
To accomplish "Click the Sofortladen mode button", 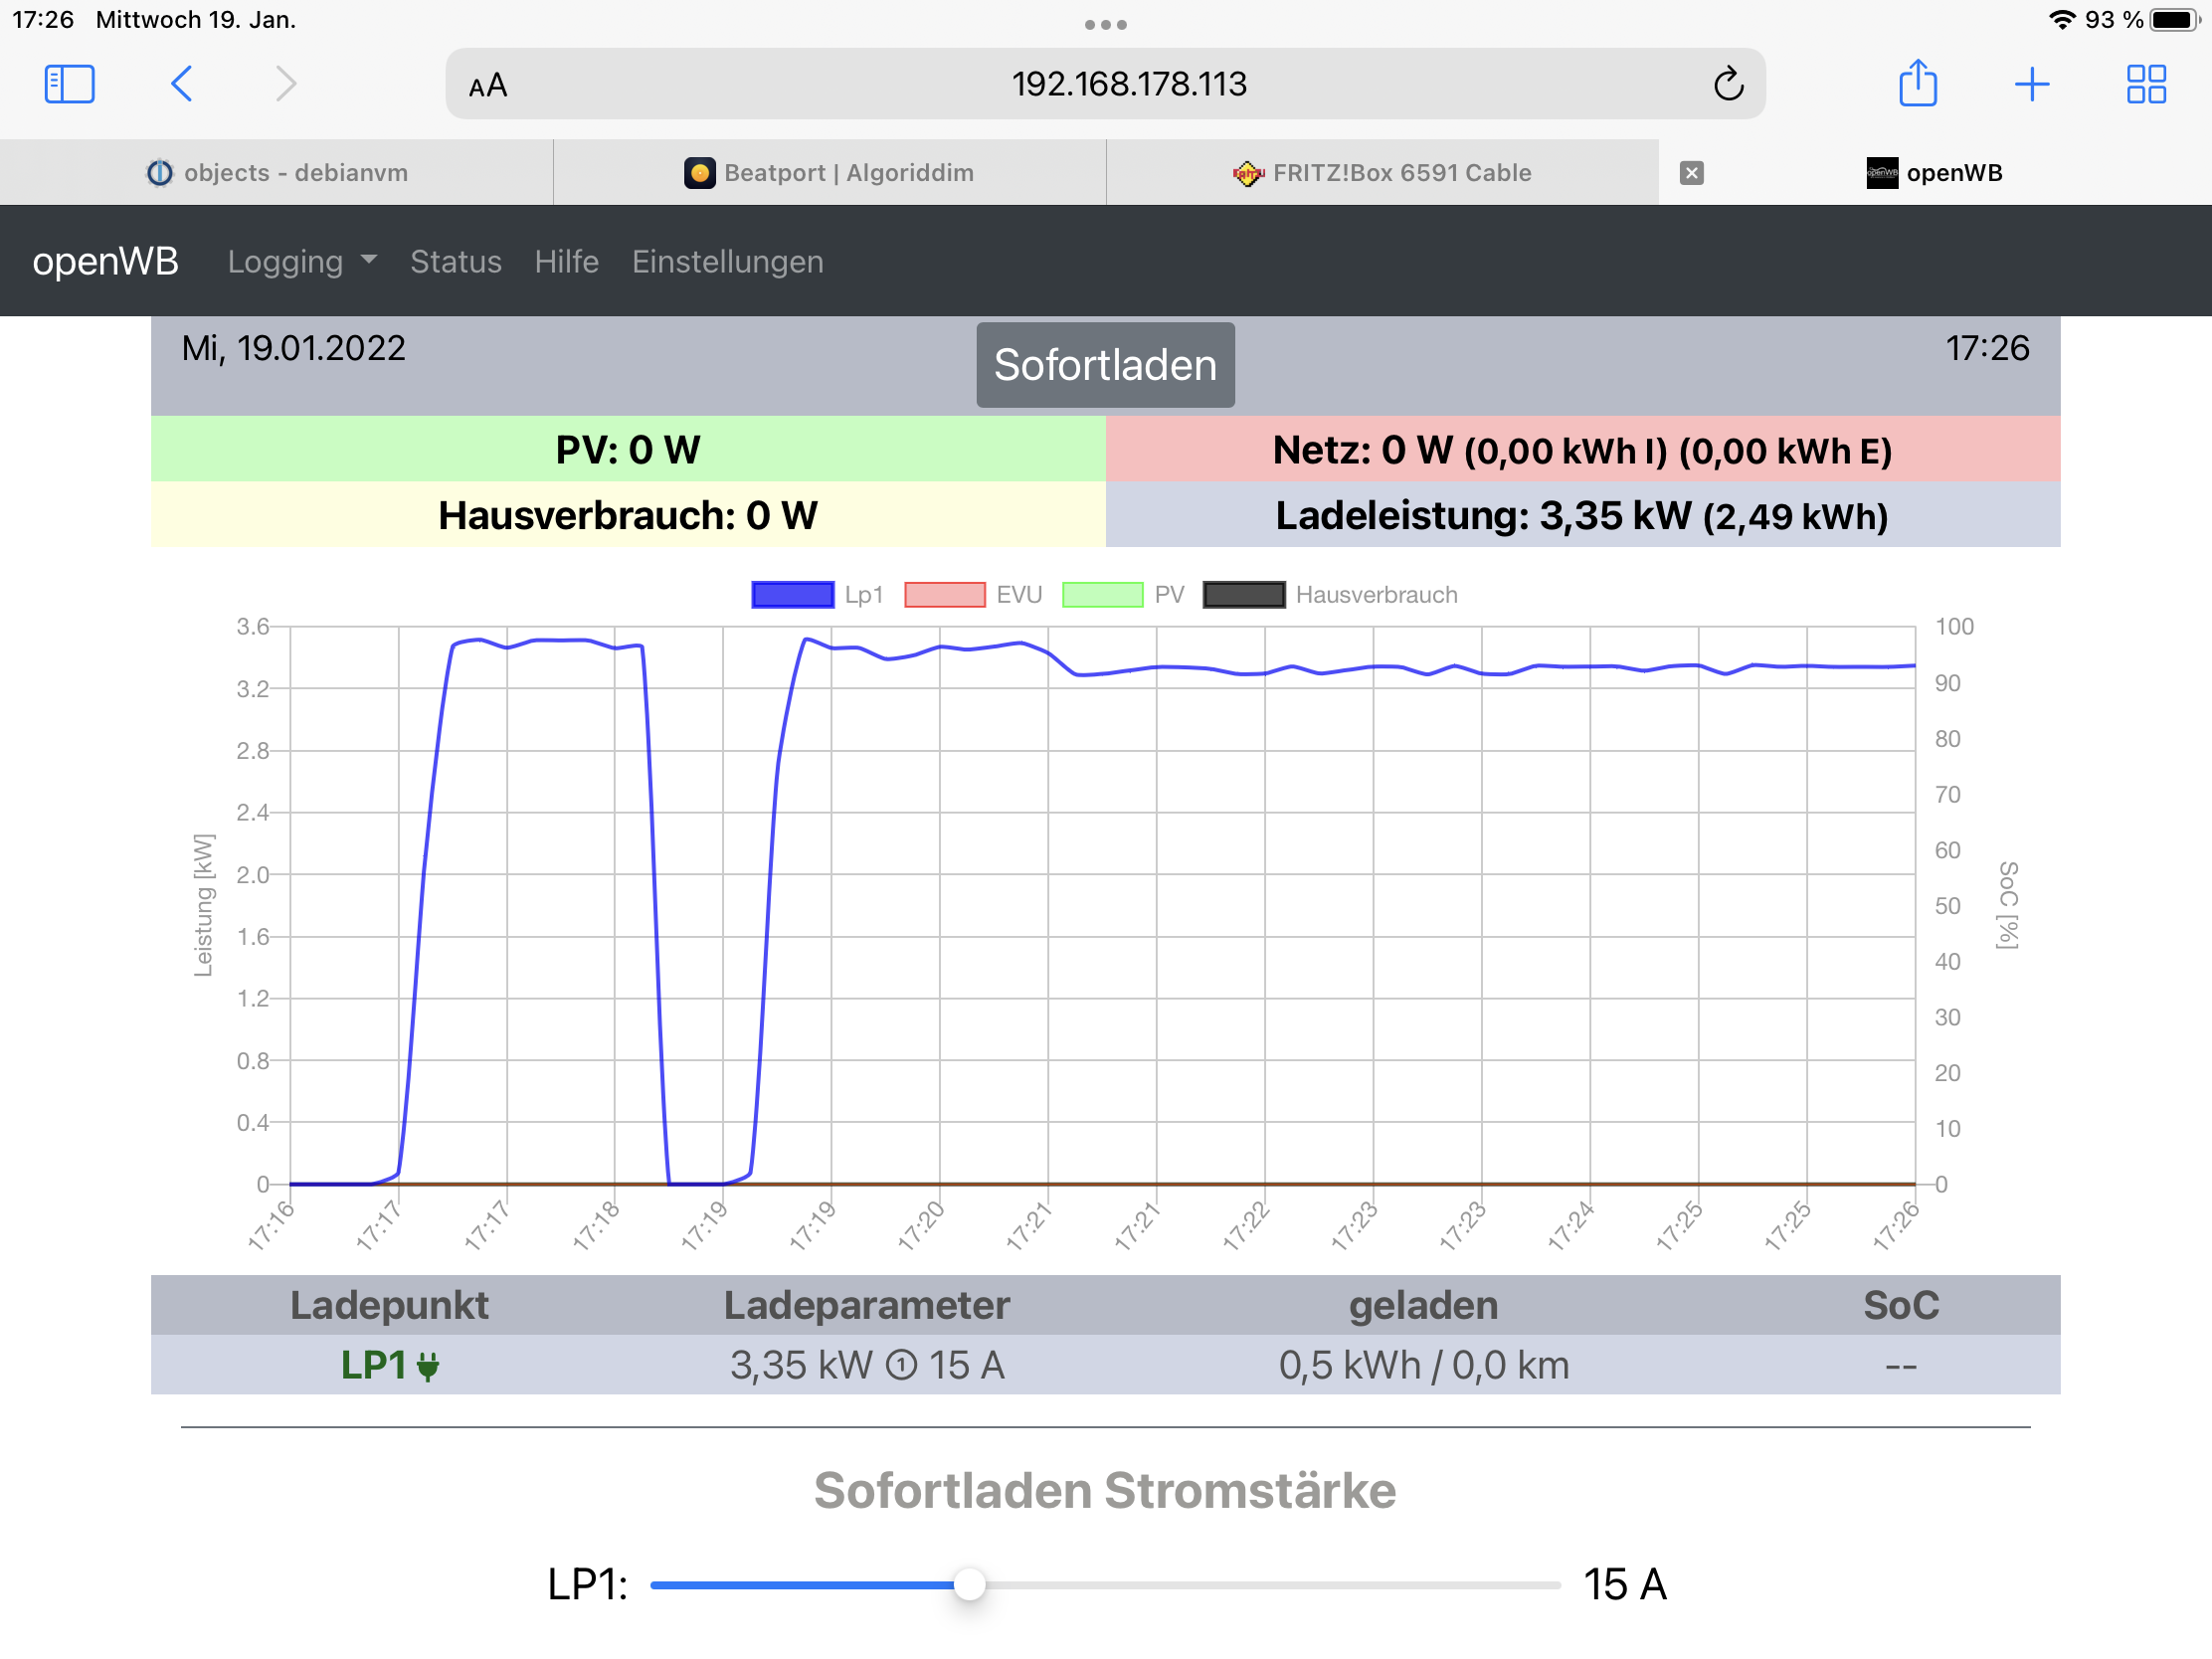I will tap(1105, 365).
